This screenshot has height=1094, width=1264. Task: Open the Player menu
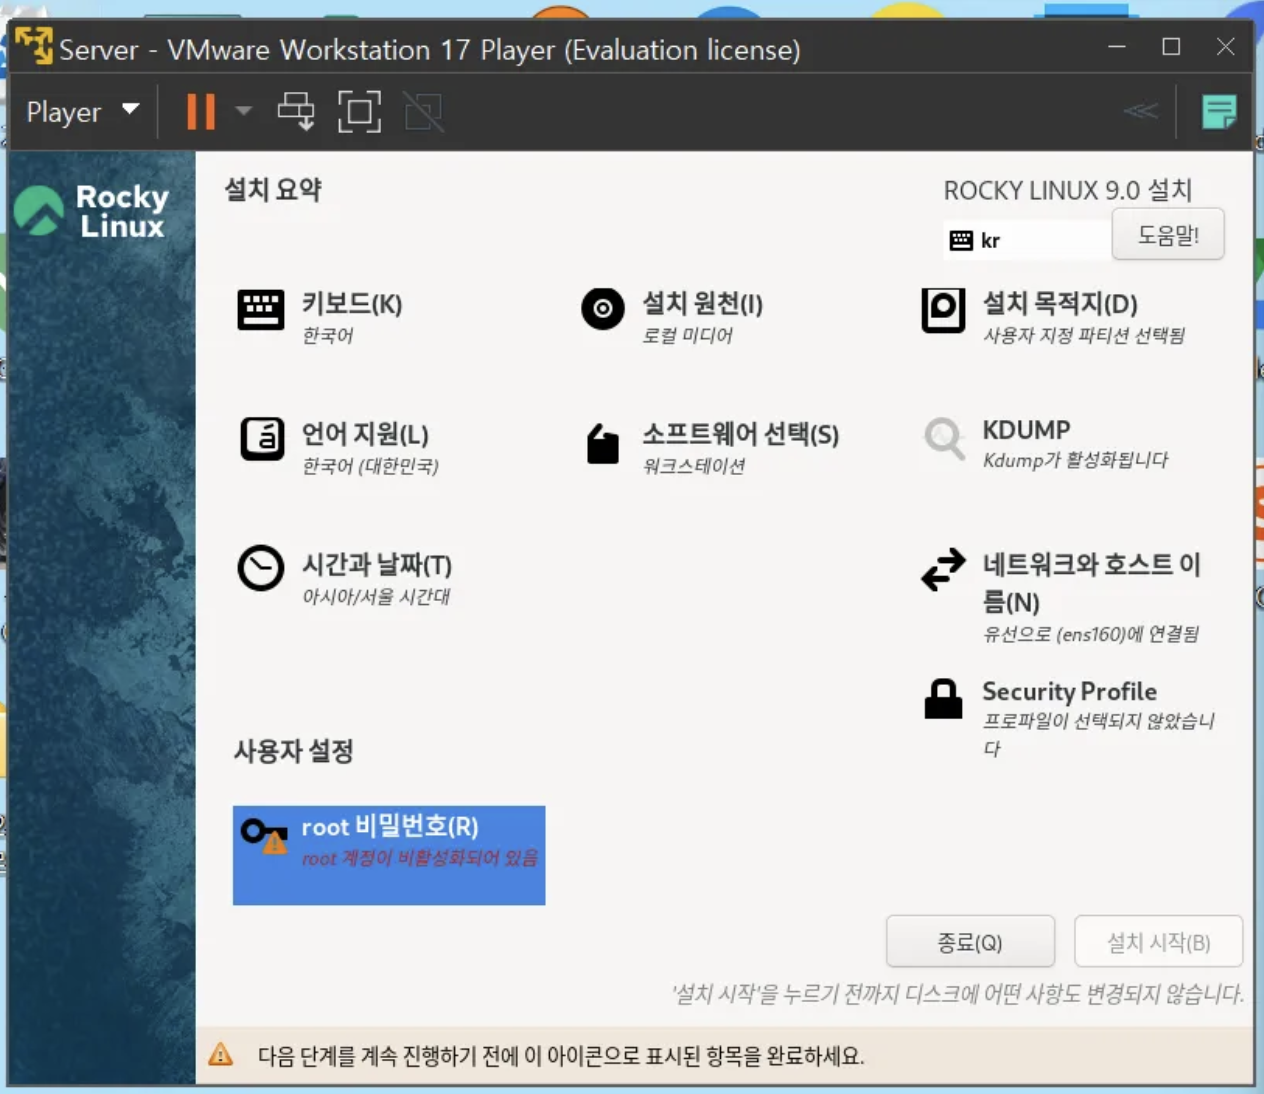82,112
